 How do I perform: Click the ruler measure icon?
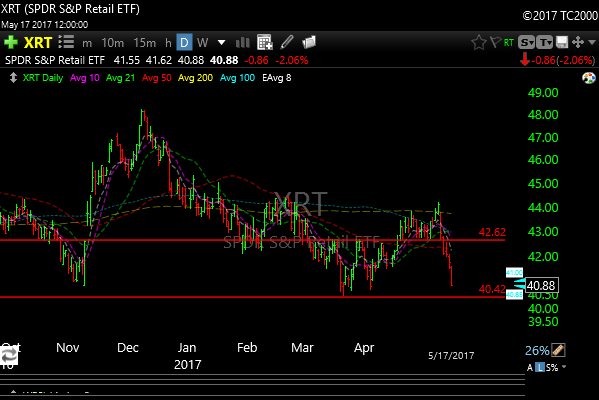(558, 350)
